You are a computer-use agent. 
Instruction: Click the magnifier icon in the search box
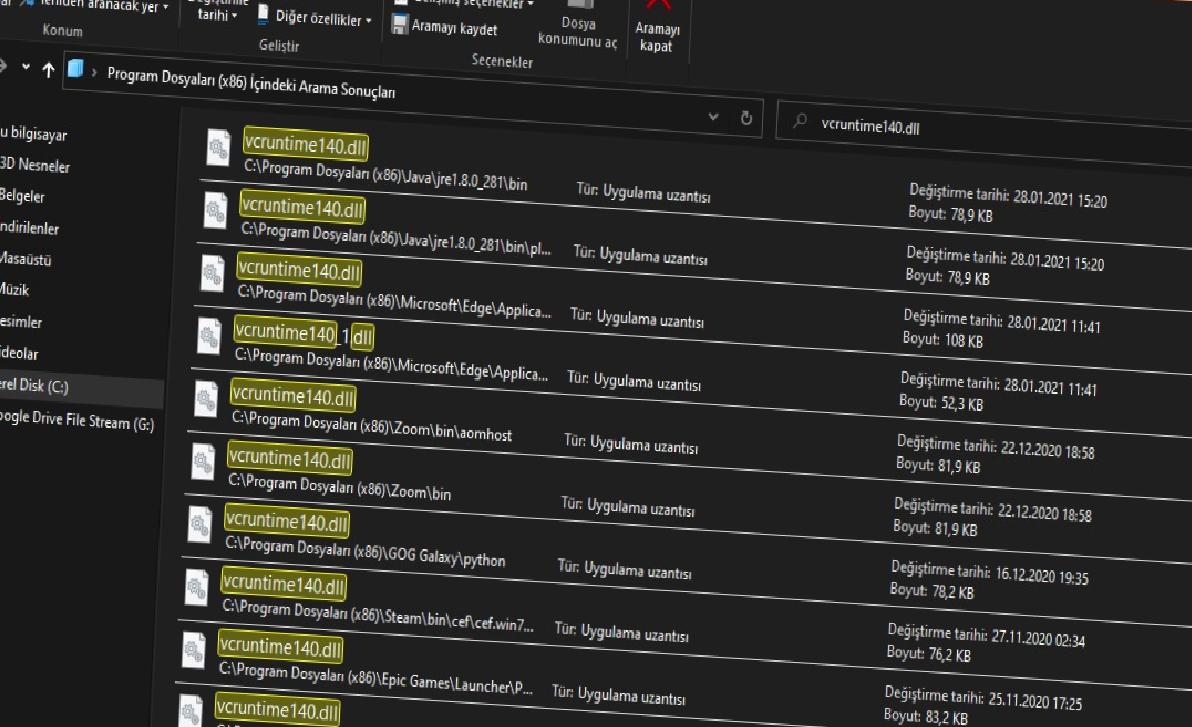click(800, 120)
